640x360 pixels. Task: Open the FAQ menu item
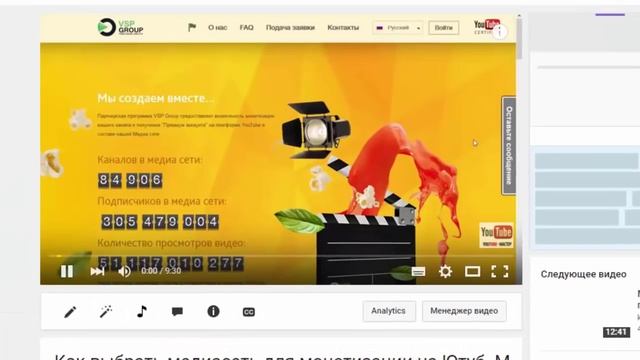(247, 27)
